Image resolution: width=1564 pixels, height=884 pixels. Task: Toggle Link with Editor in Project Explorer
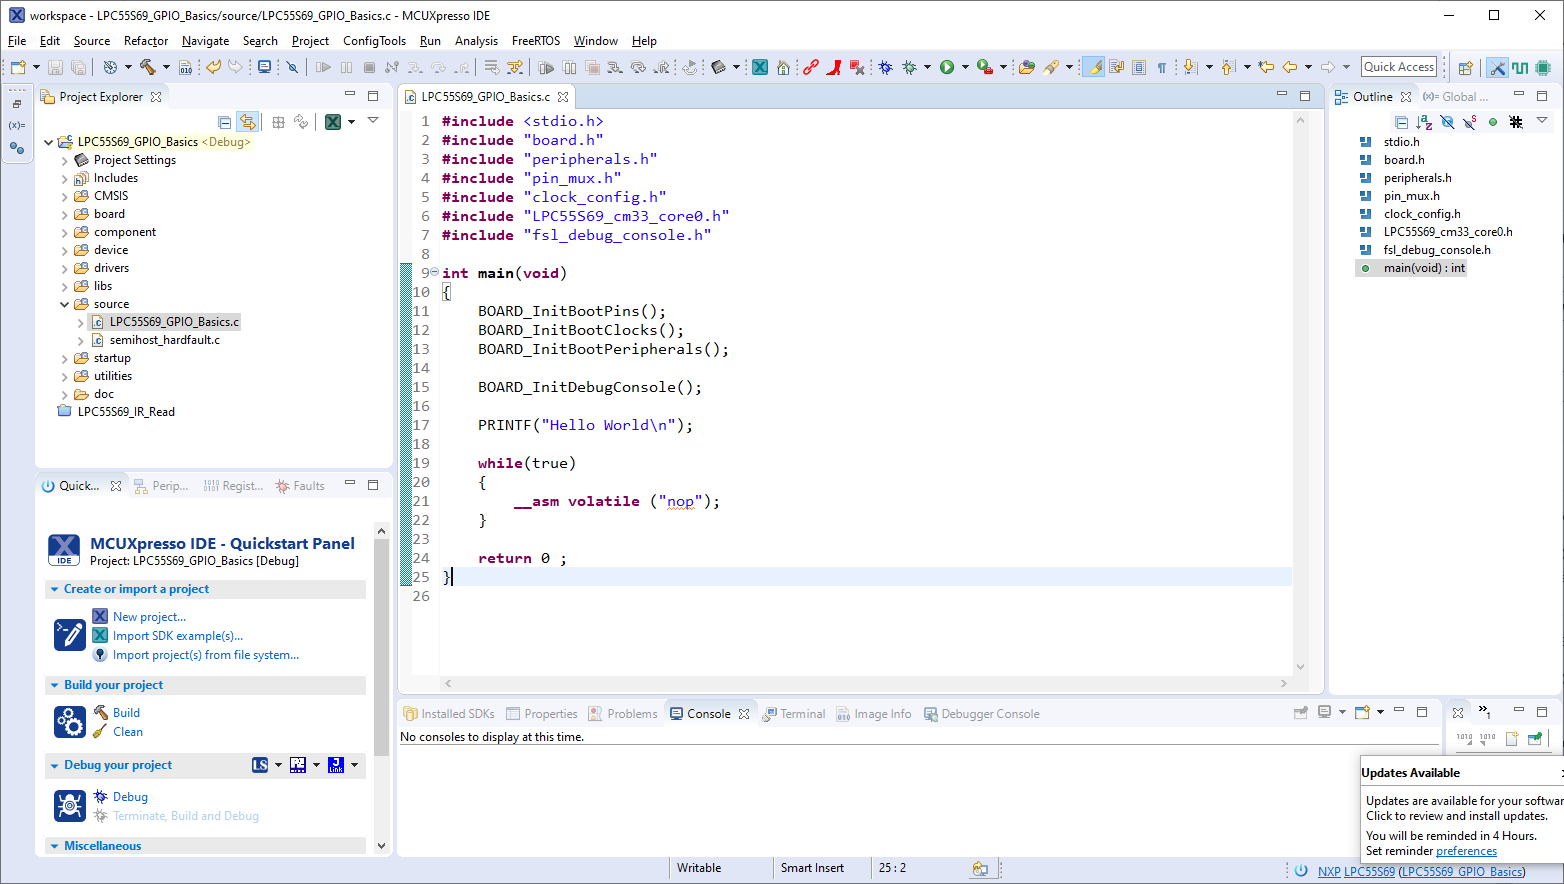click(248, 122)
